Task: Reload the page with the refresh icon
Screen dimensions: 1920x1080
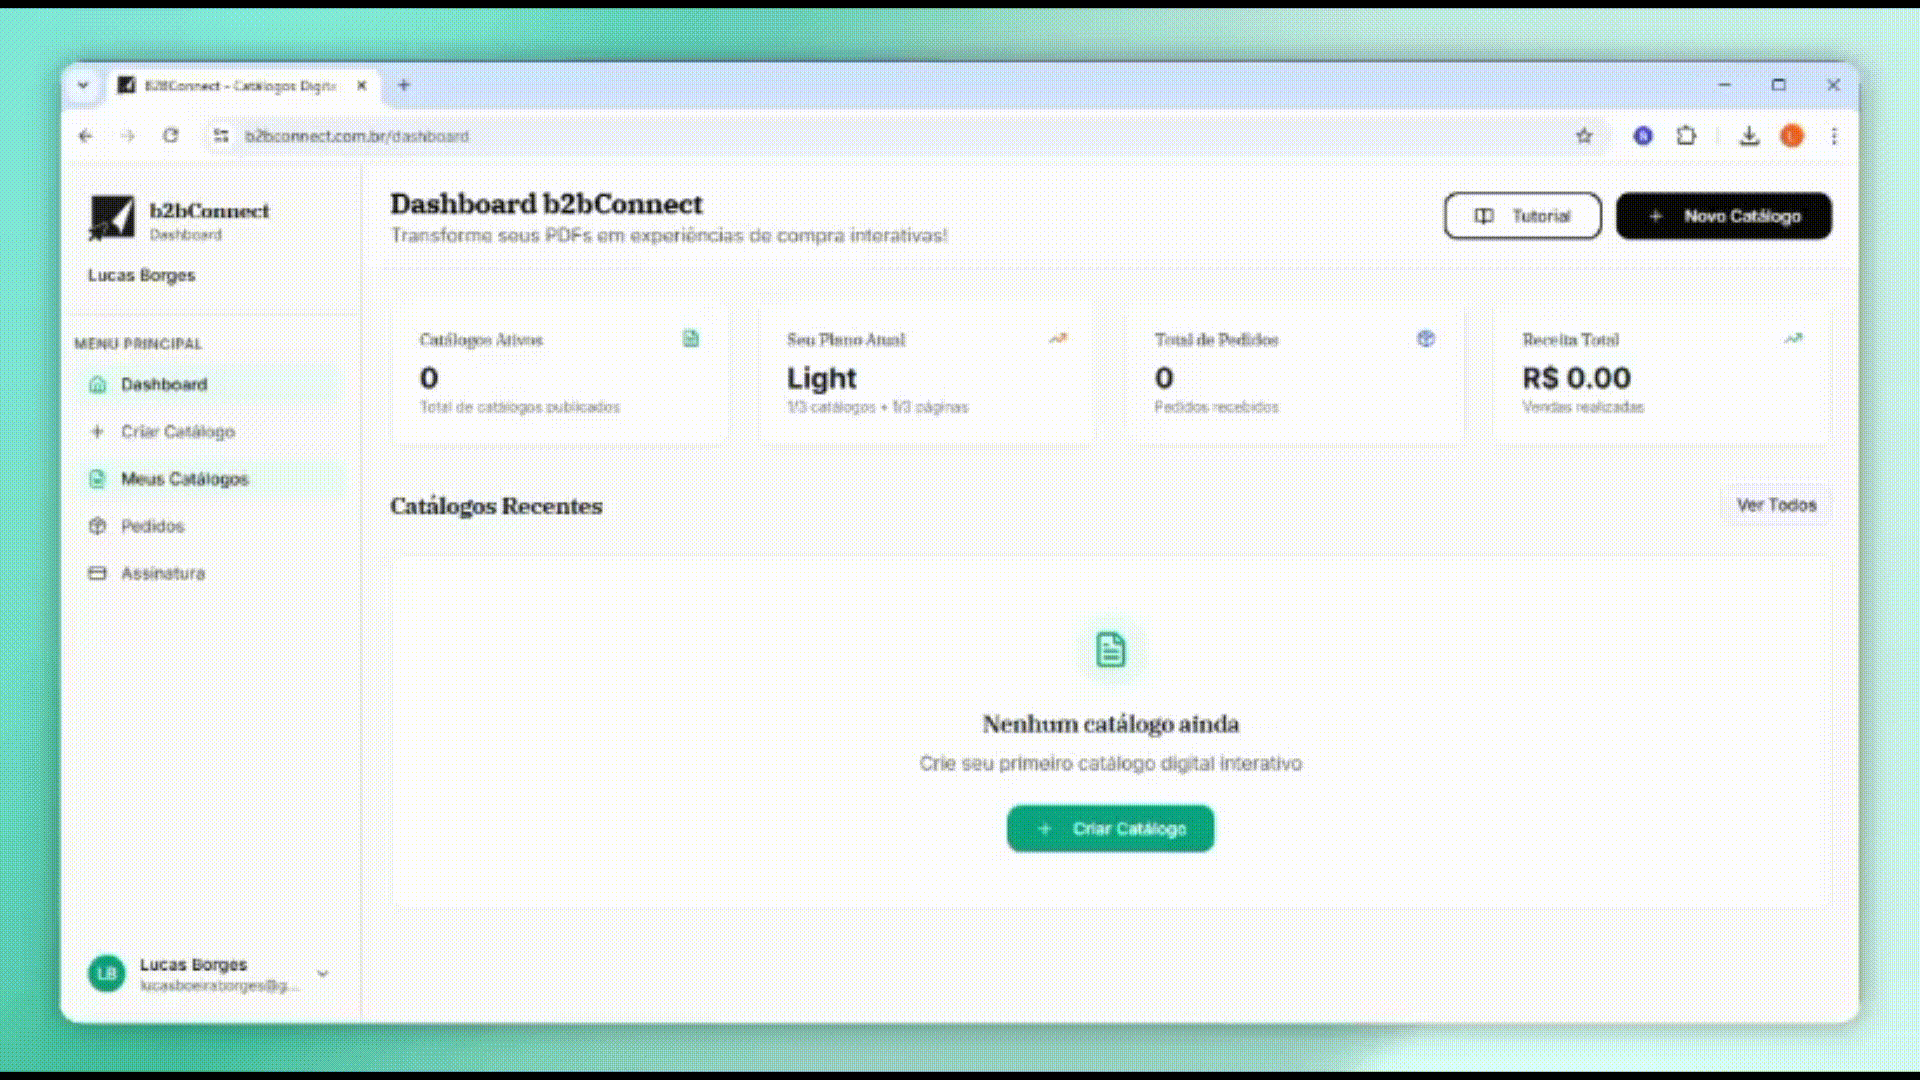Action: pyautogui.click(x=171, y=136)
